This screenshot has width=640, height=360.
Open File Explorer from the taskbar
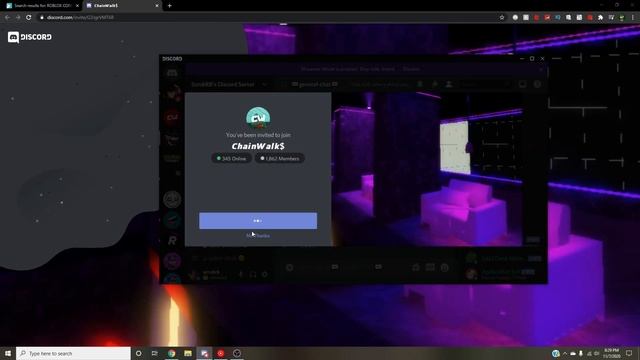click(x=188, y=353)
